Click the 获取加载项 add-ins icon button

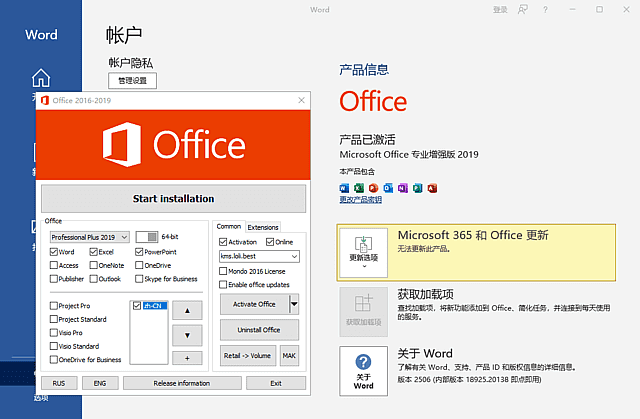tap(363, 312)
